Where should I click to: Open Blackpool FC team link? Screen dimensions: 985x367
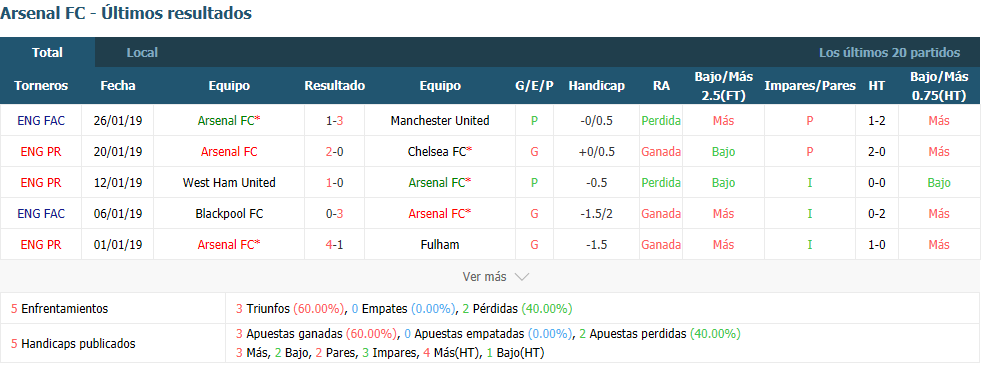(x=229, y=214)
